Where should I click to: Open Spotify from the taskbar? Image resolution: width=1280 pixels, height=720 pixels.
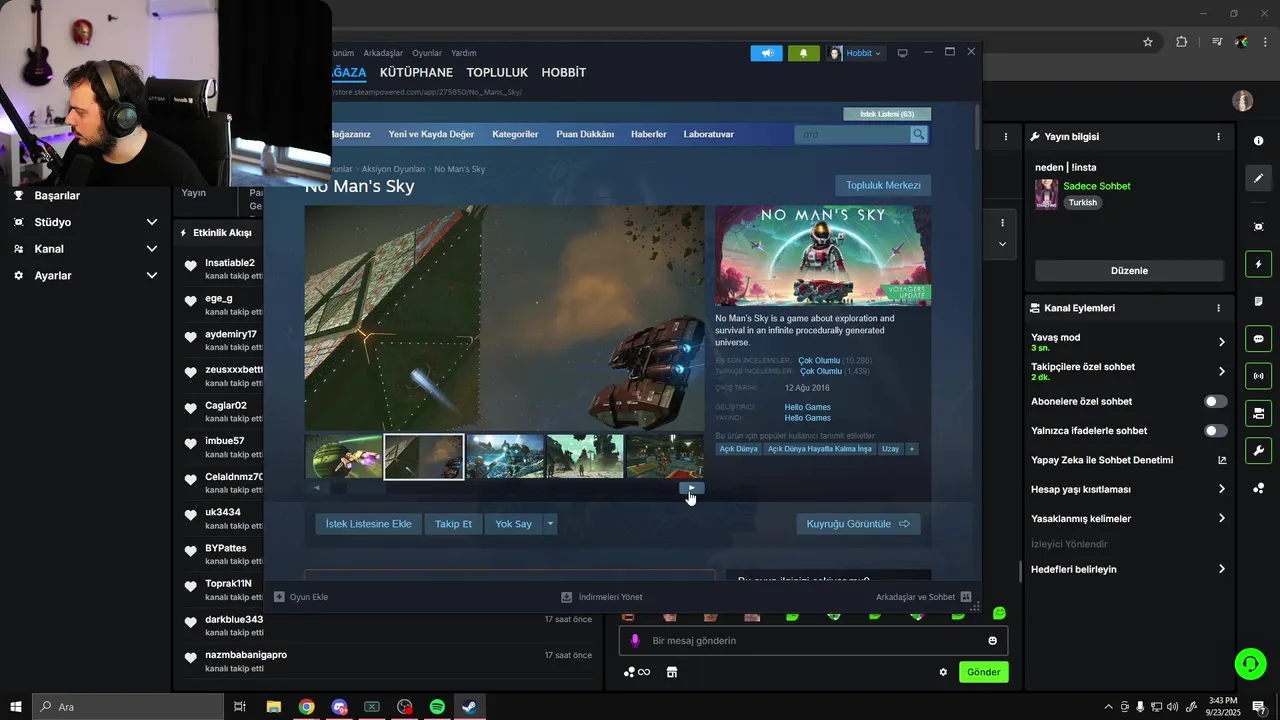(x=437, y=707)
